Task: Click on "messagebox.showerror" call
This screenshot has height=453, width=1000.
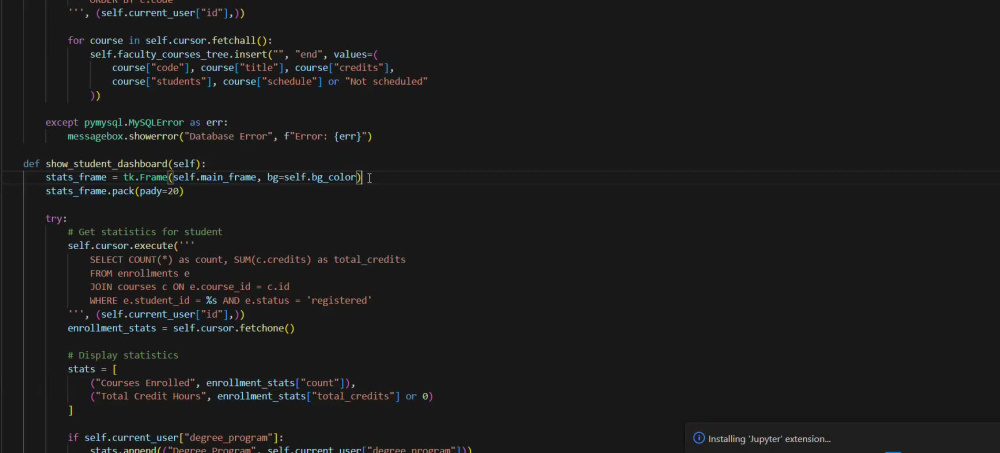Action: [x=122, y=137]
